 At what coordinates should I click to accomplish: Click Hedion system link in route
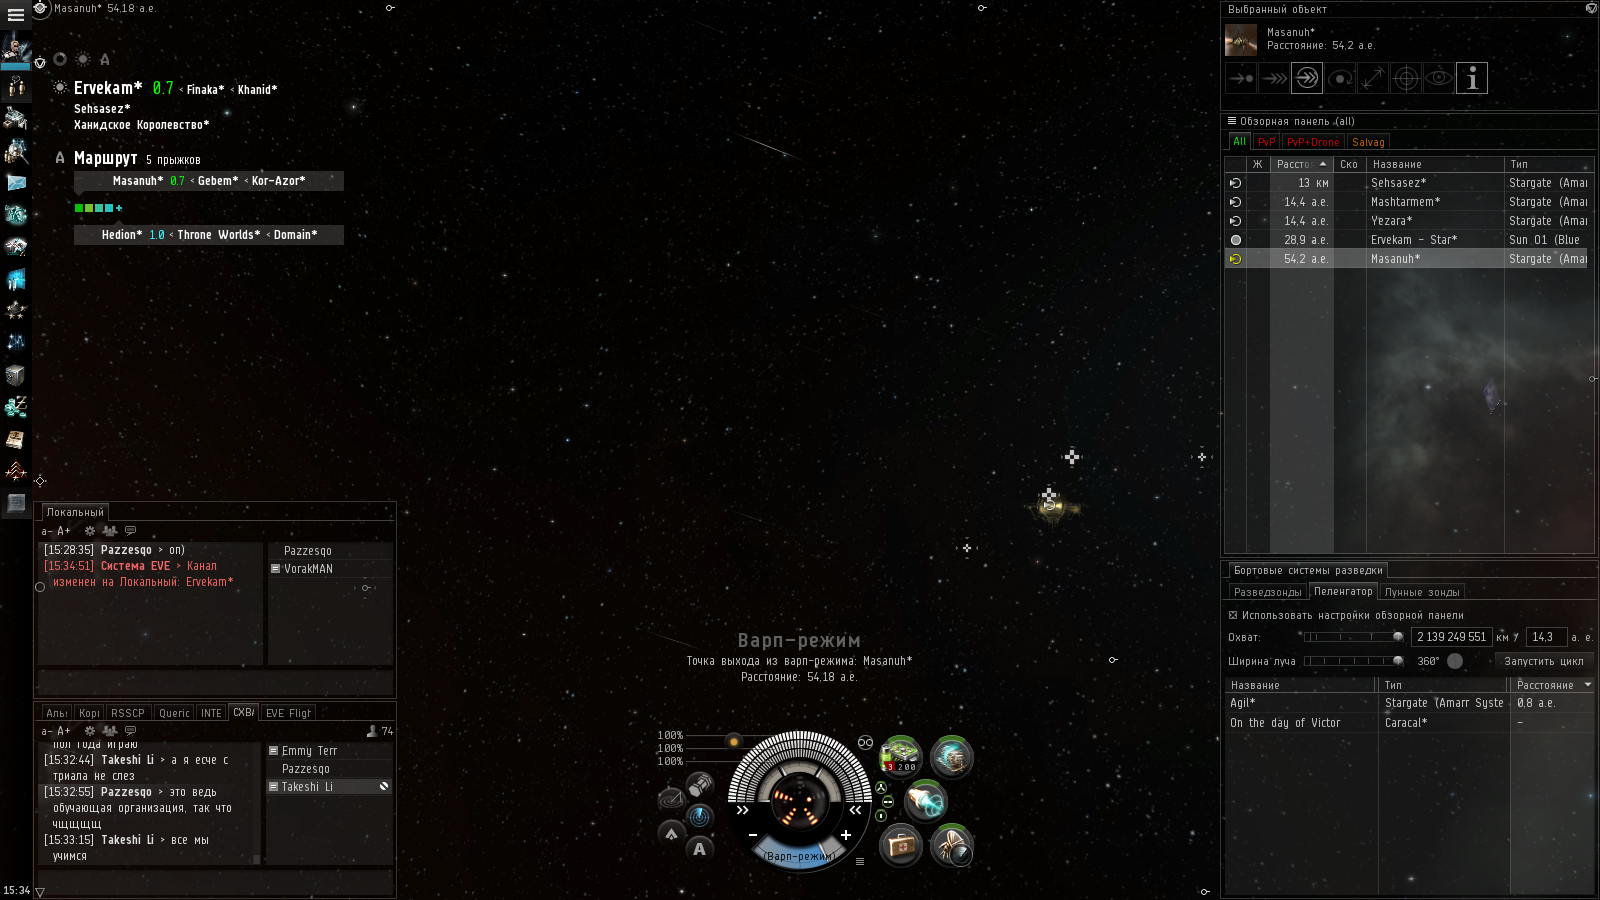point(121,235)
